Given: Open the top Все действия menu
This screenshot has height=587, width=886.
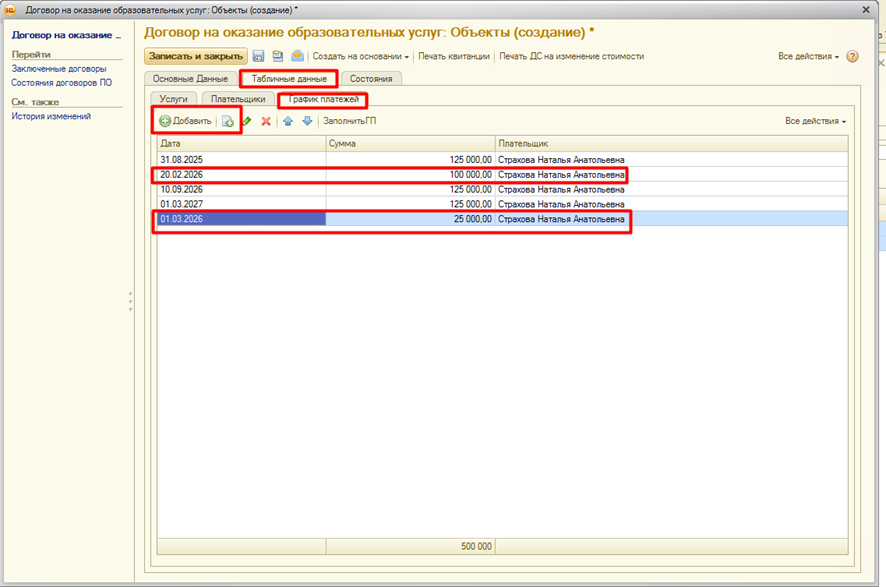Looking at the screenshot, I should 808,57.
